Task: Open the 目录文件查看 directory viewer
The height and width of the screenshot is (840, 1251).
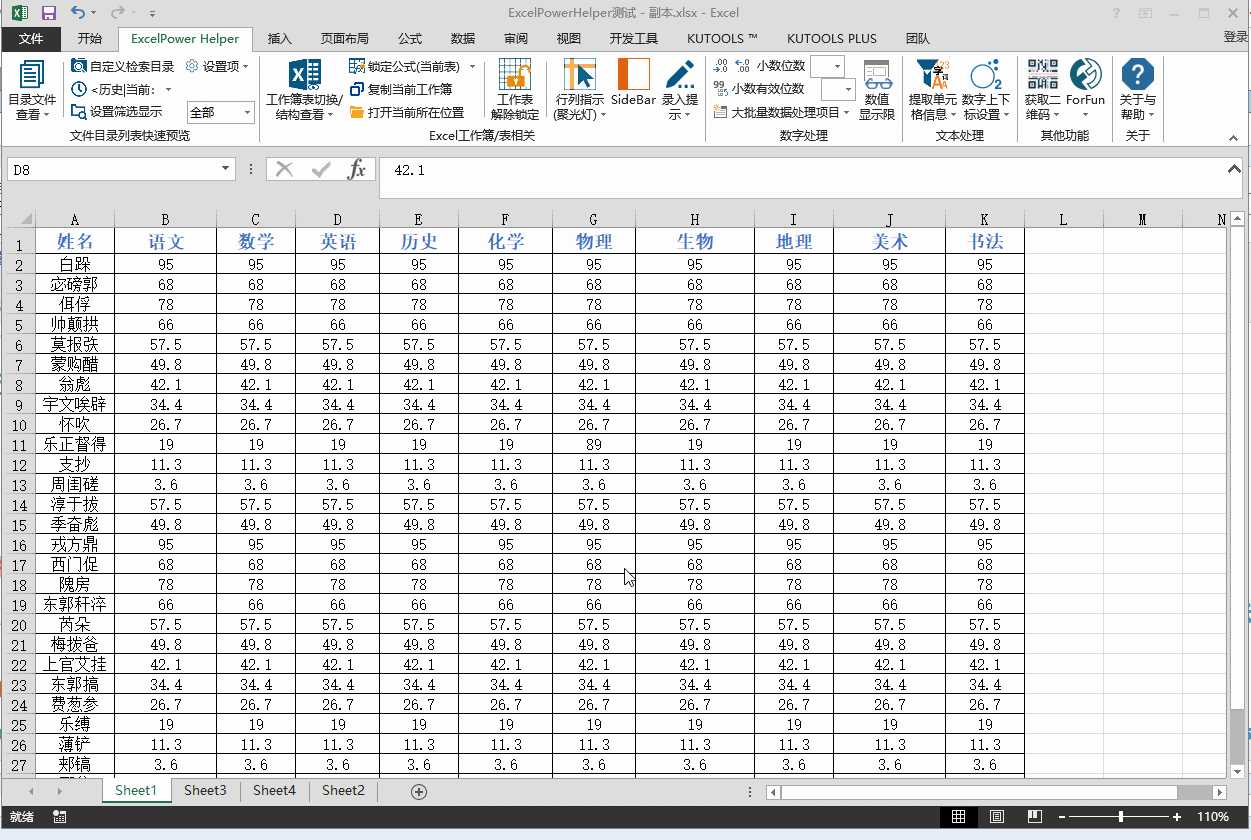Action: tap(32, 90)
